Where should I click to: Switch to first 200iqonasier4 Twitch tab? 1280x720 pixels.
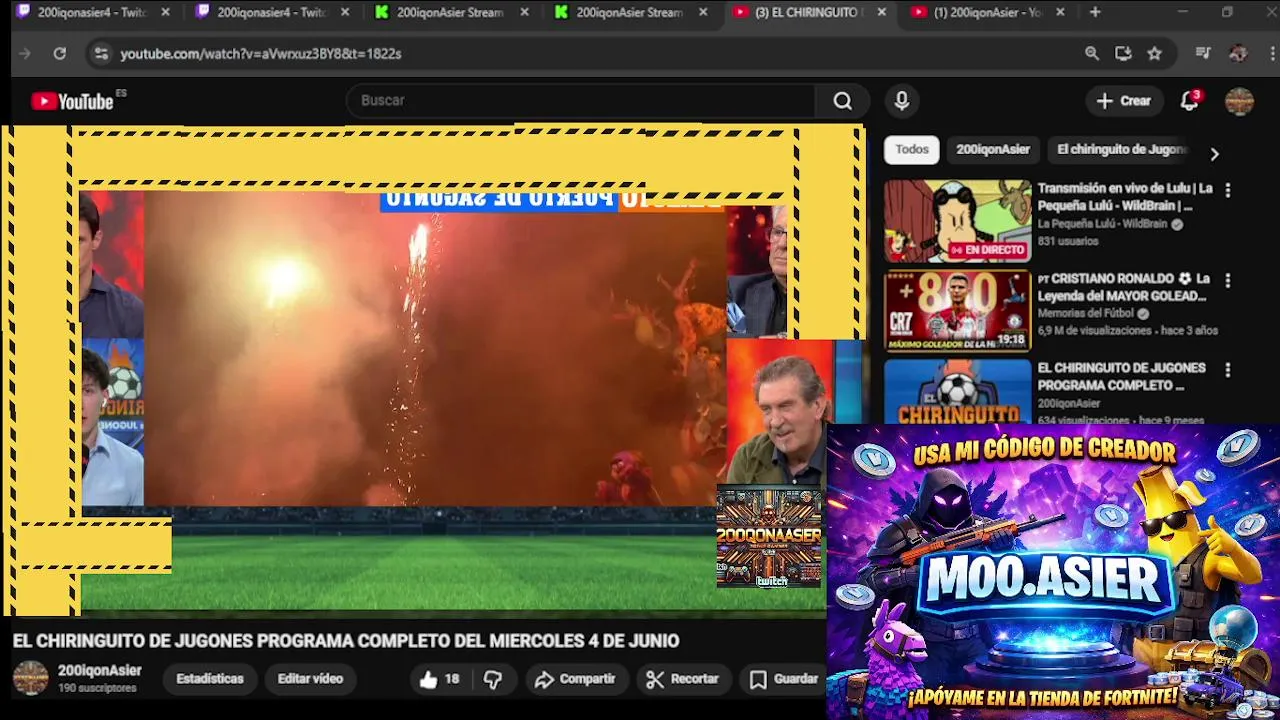coord(92,12)
